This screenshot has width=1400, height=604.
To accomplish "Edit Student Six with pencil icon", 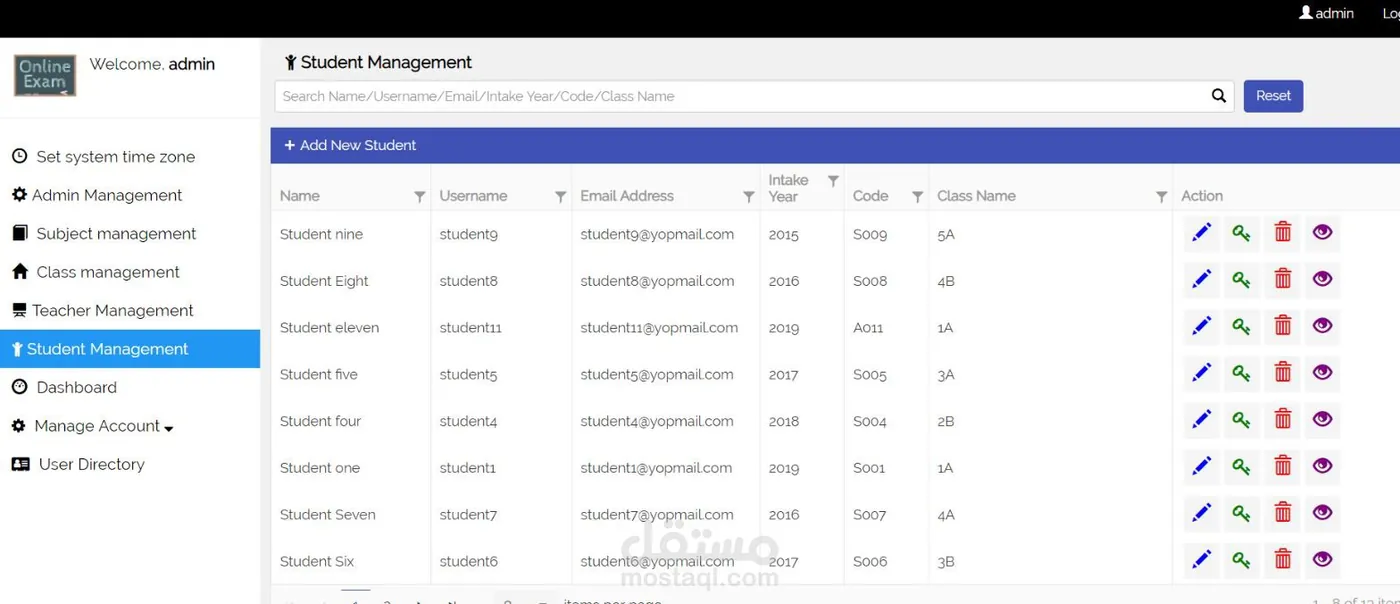I will pyautogui.click(x=1202, y=560).
